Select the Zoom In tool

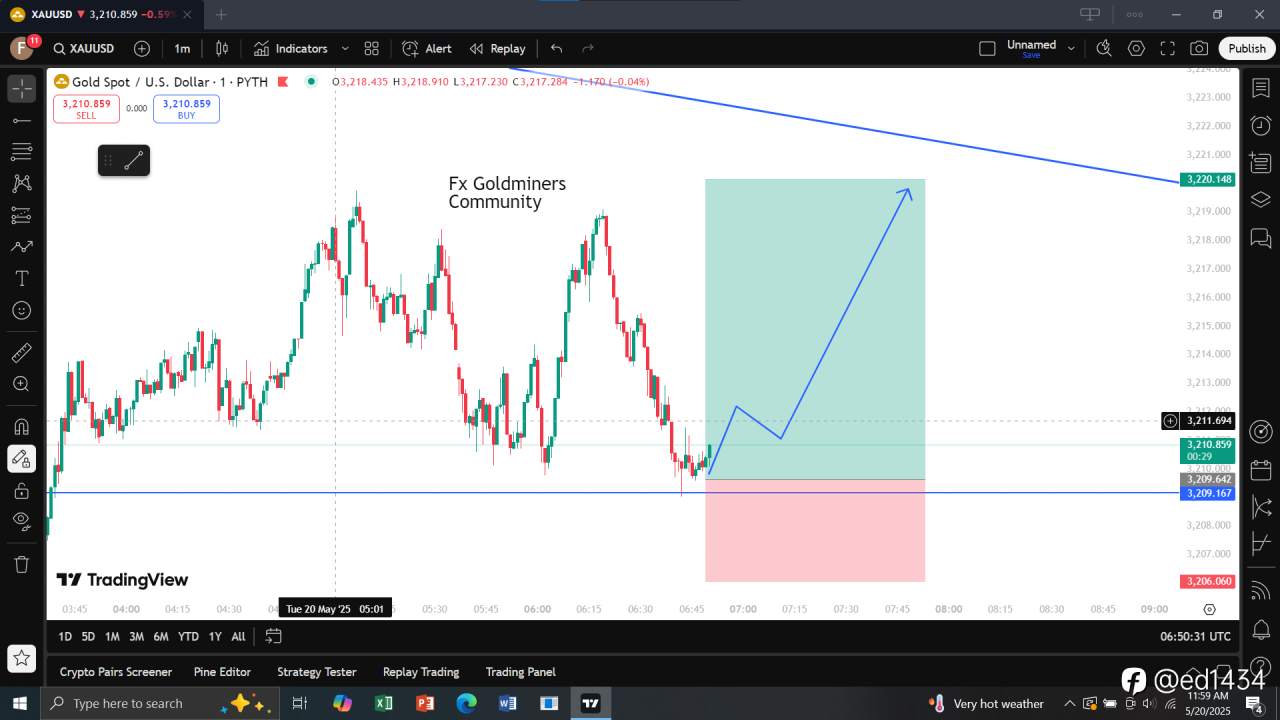pos(22,384)
